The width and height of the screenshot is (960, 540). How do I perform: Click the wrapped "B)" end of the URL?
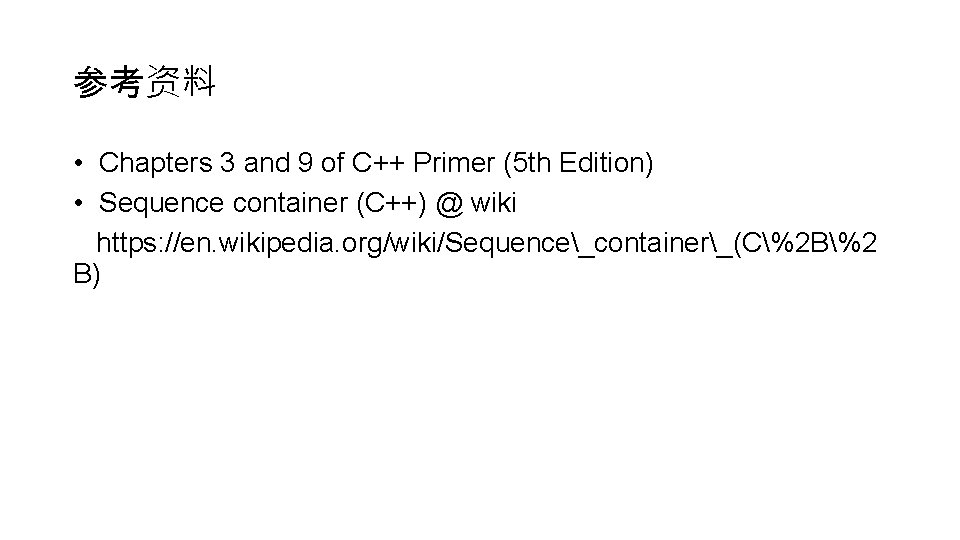coord(87,276)
